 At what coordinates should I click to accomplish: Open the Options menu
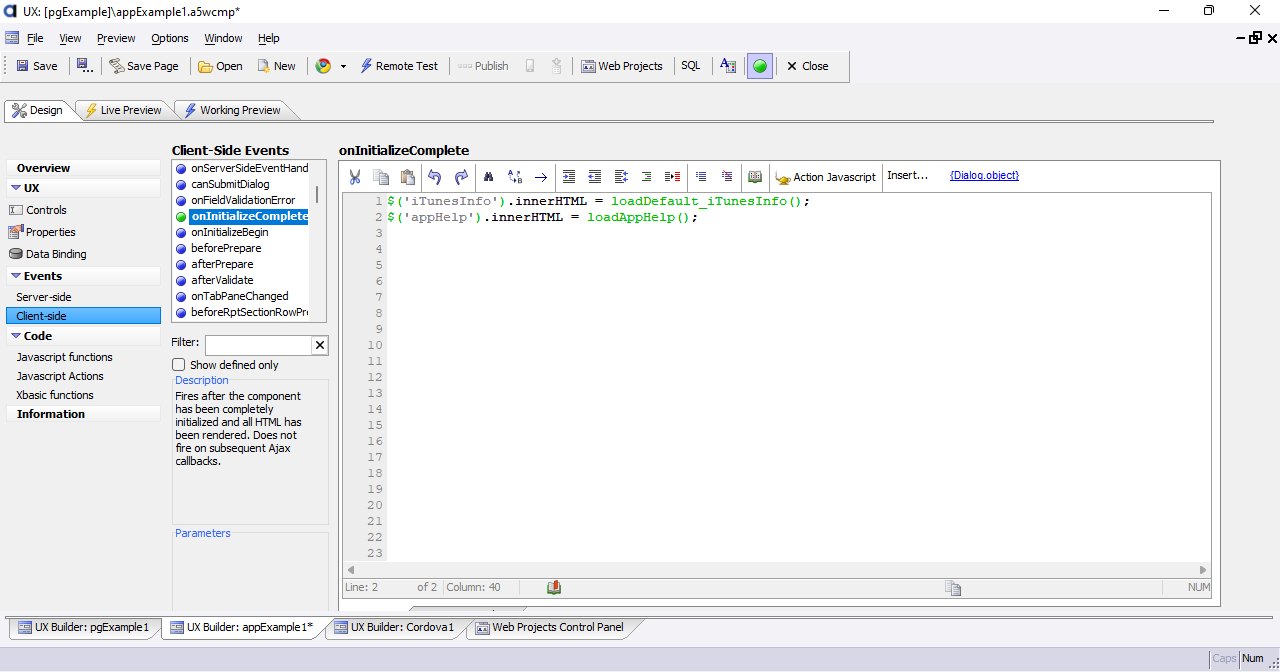point(170,38)
